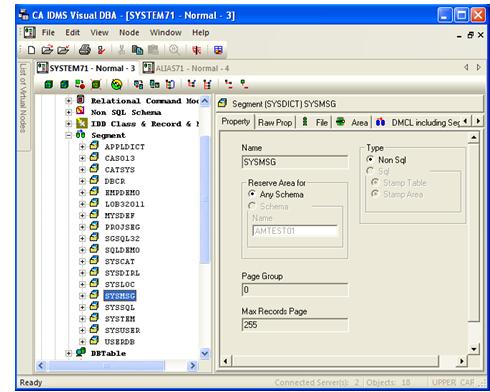490x392 pixels.
Task: Click the IDD Class & Record node icon
Action: click(81, 123)
